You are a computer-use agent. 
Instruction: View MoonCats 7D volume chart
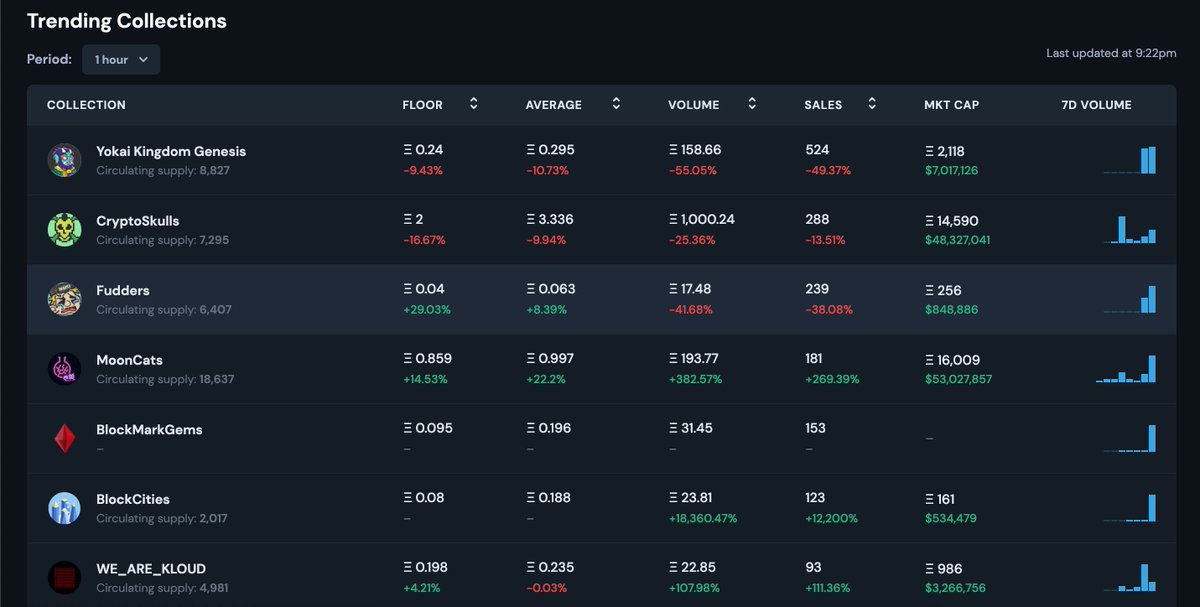[x=1125, y=368]
